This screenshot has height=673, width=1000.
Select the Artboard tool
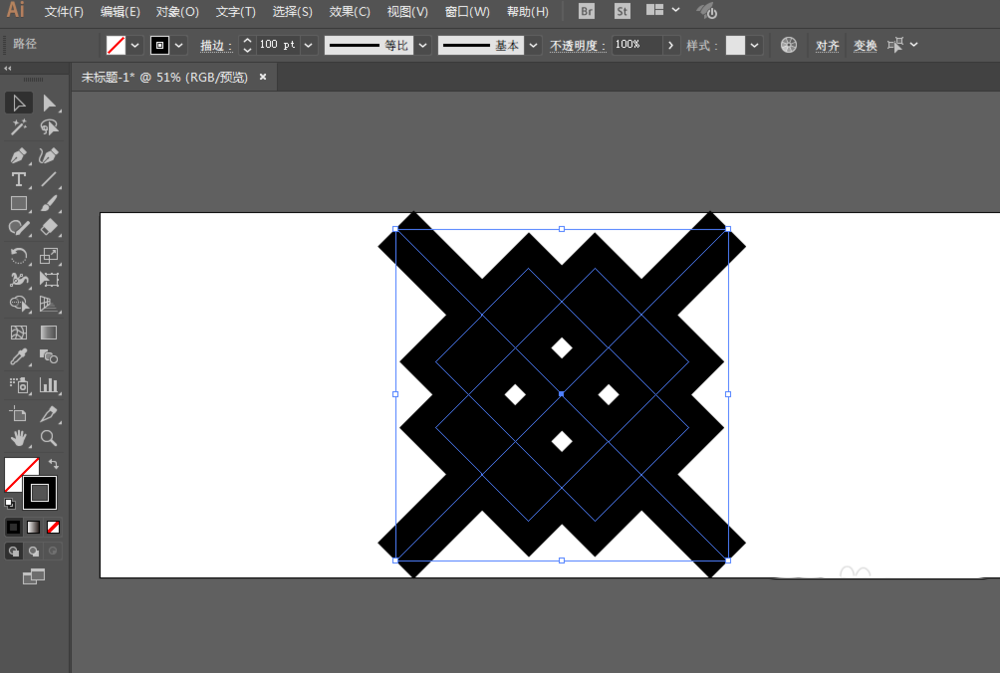[x=18, y=414]
